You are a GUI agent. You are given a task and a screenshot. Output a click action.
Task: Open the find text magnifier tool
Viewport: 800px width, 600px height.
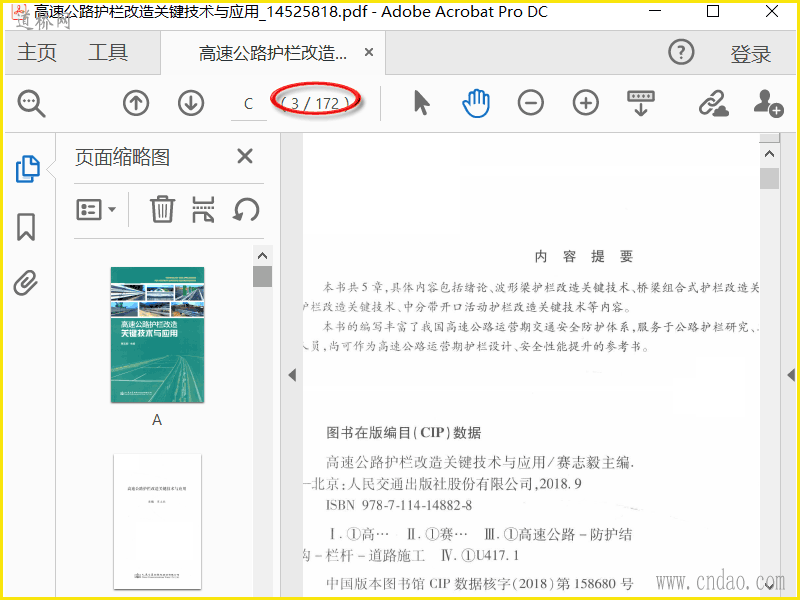[x=32, y=104]
